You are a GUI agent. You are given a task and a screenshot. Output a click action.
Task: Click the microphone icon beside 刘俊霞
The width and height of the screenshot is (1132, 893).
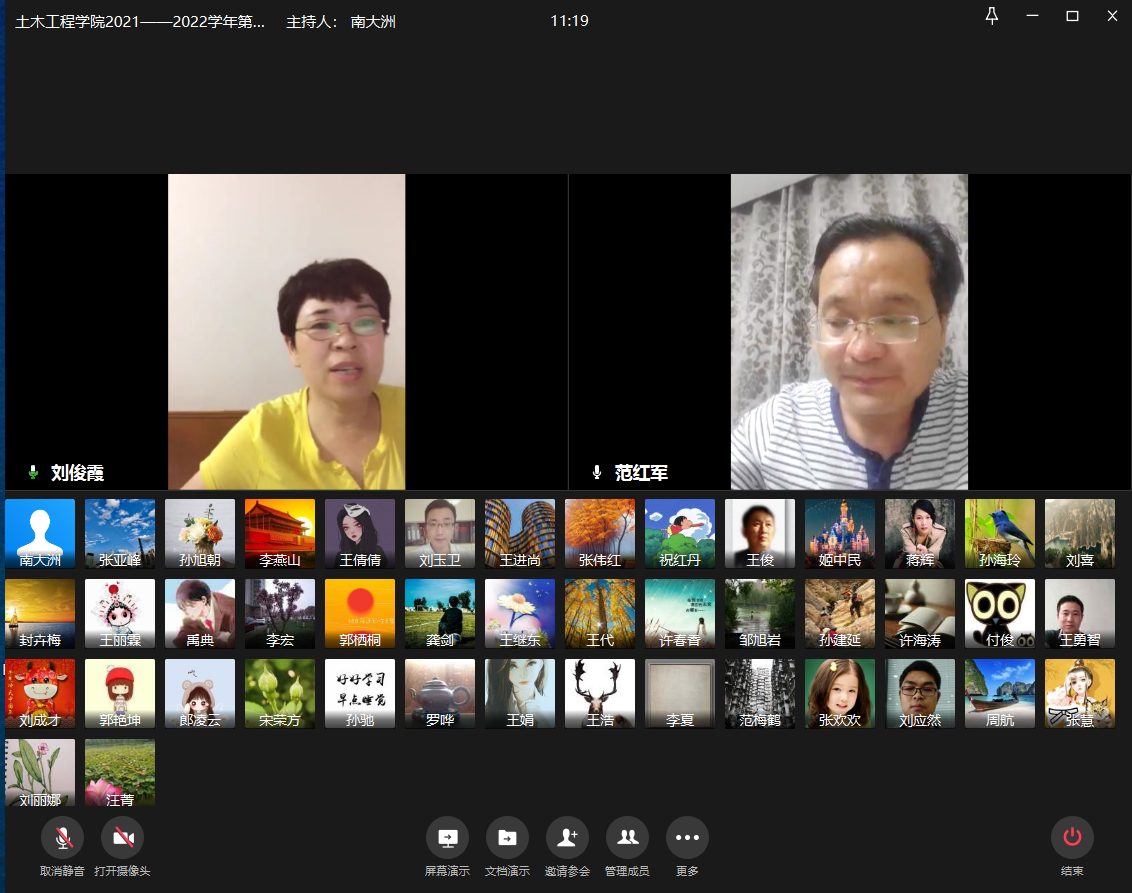click(x=33, y=473)
